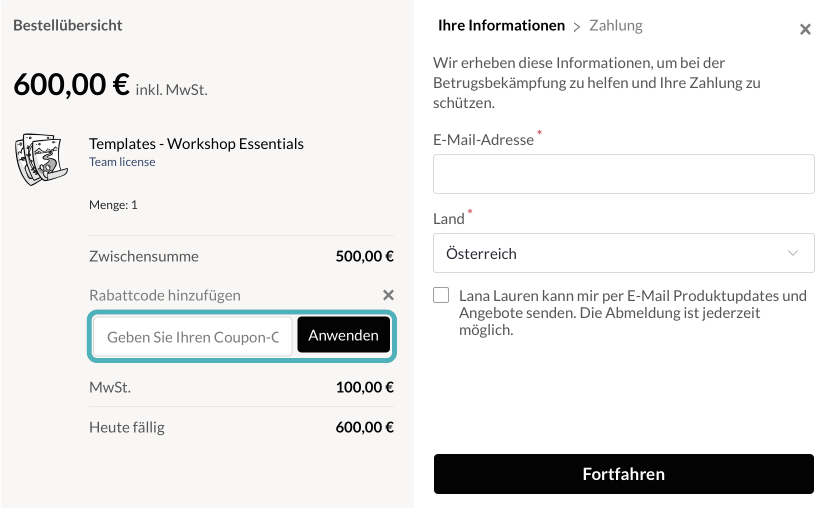Go to the Zahlung step
Screen dimensions: 827x508
(616, 25)
